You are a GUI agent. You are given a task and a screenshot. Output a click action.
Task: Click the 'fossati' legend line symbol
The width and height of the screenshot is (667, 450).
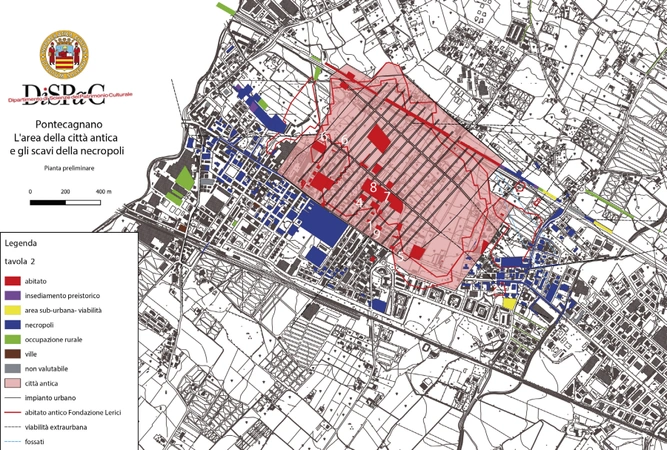[12, 440]
